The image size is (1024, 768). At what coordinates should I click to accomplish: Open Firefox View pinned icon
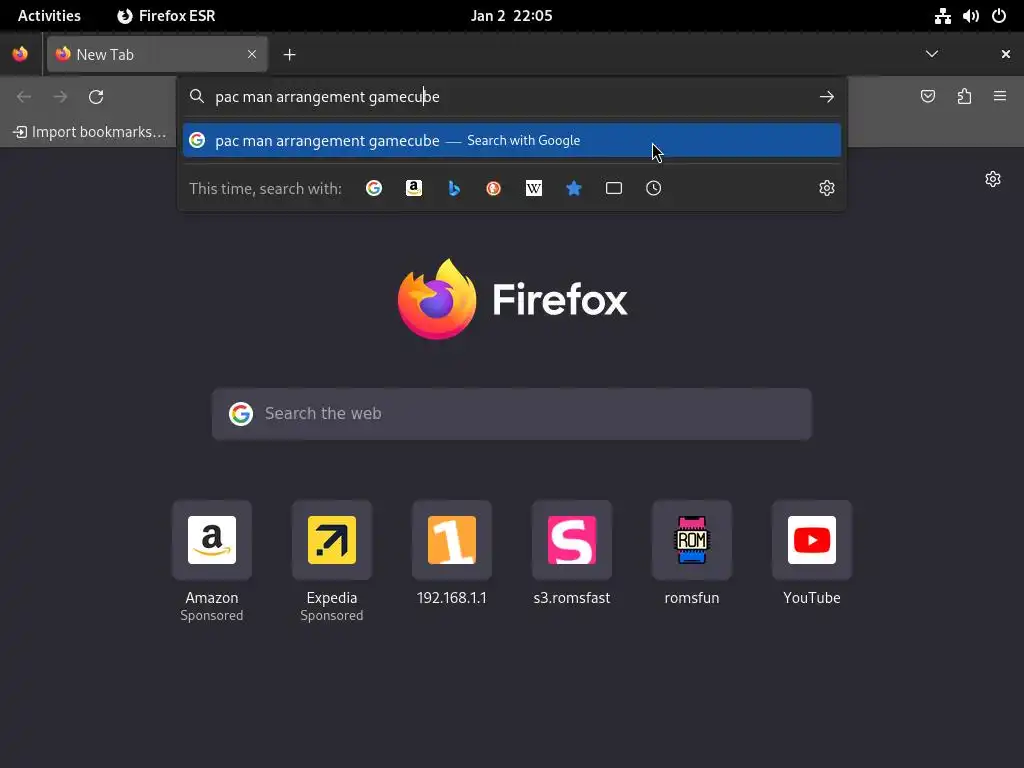tap(20, 54)
